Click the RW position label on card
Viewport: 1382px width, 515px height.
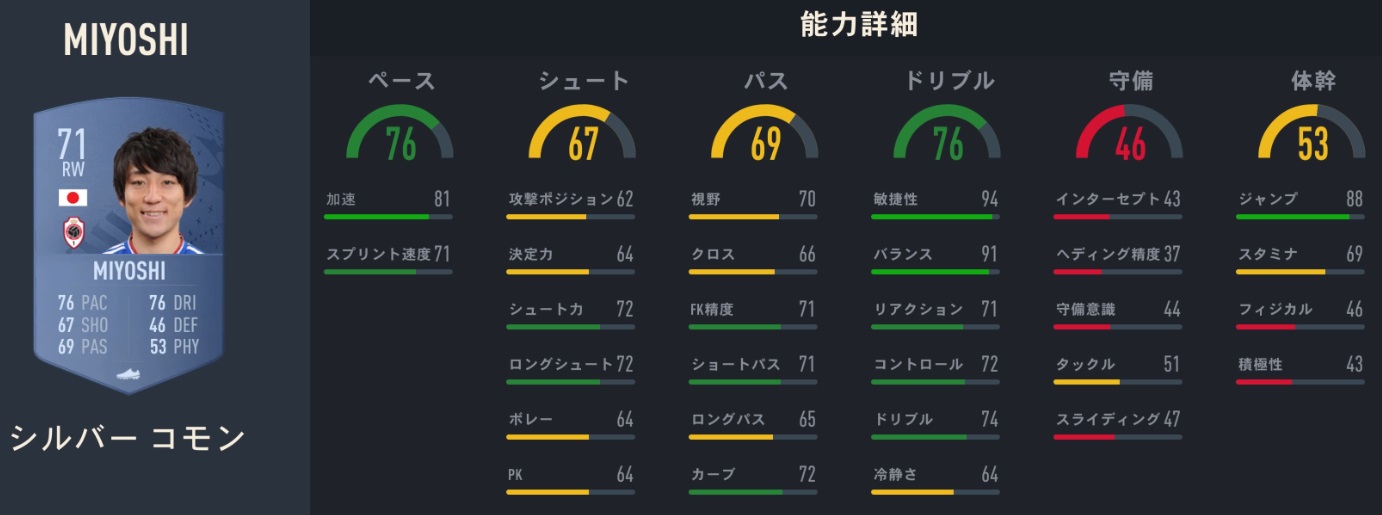pos(73,171)
